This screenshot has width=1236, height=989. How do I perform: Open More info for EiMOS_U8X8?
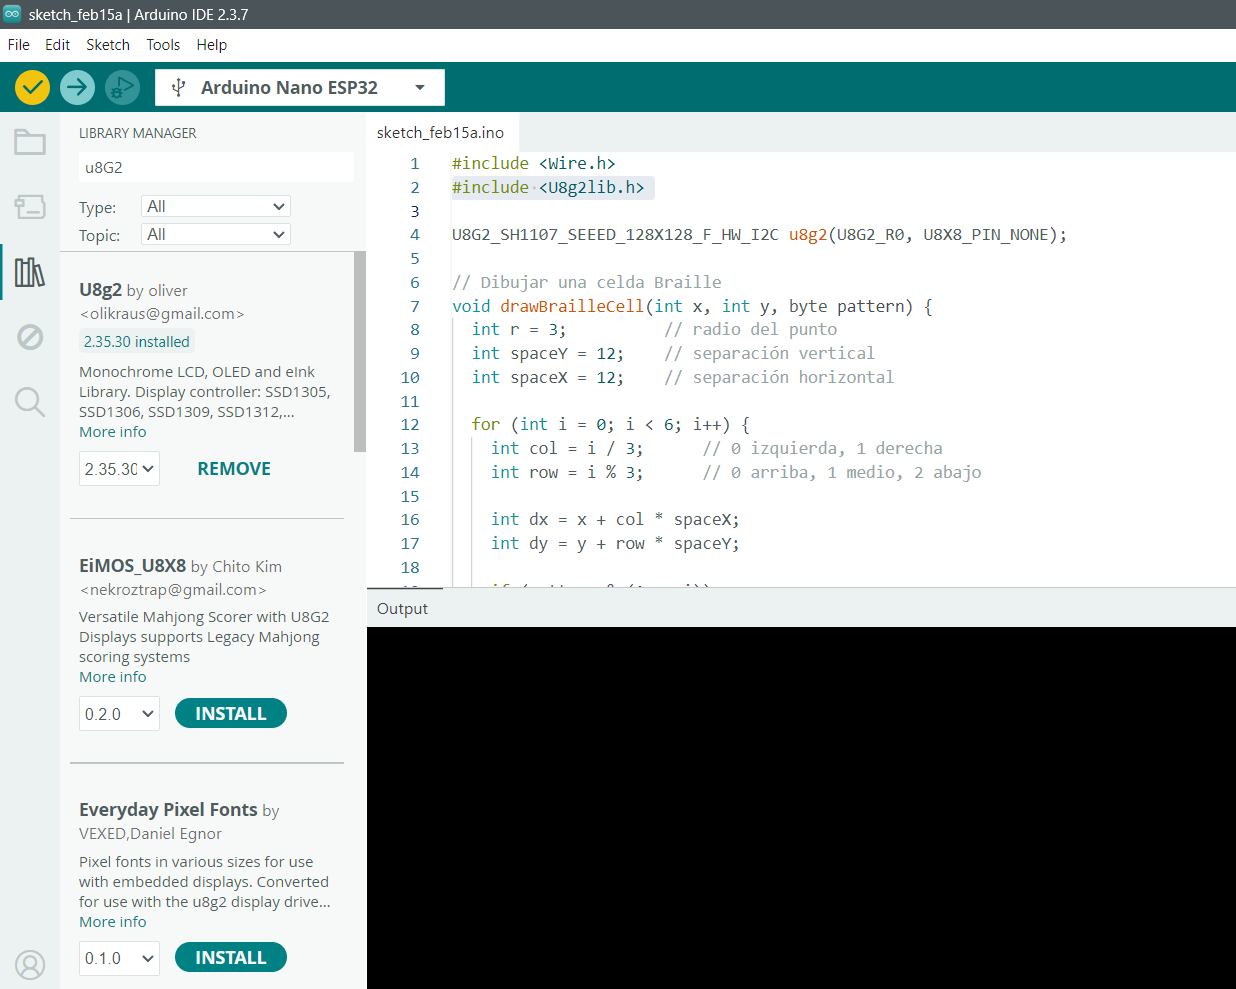(x=113, y=677)
